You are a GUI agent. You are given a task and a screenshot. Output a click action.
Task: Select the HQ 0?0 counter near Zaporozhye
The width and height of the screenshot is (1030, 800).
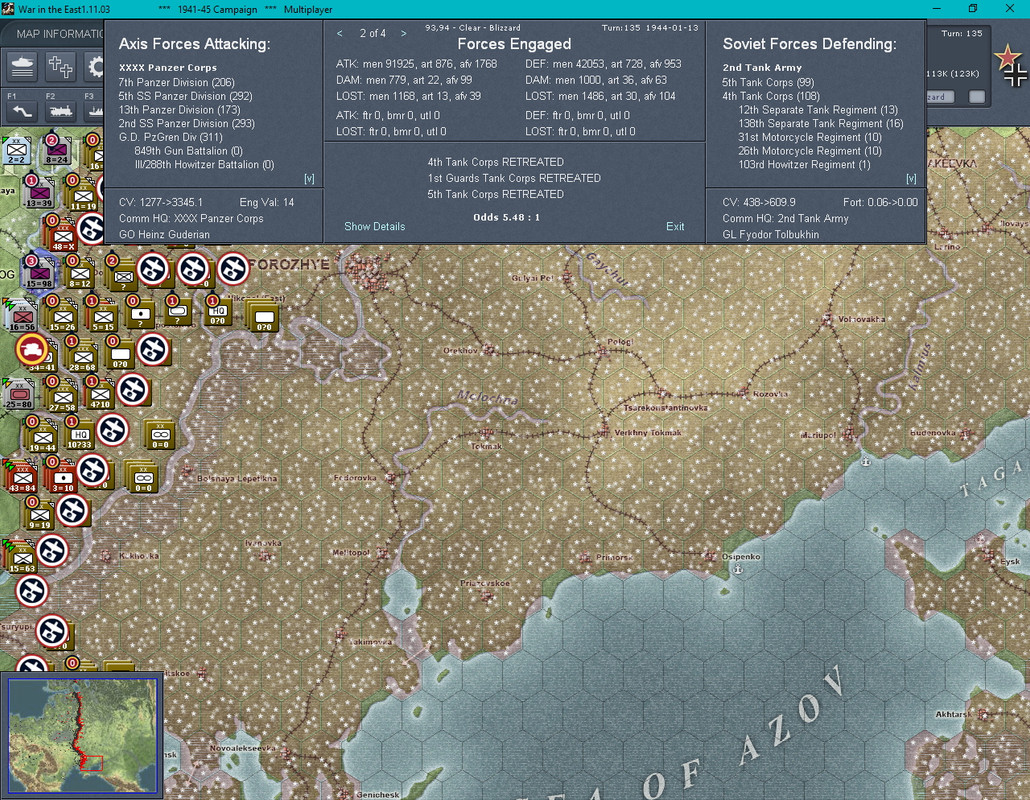tap(218, 313)
